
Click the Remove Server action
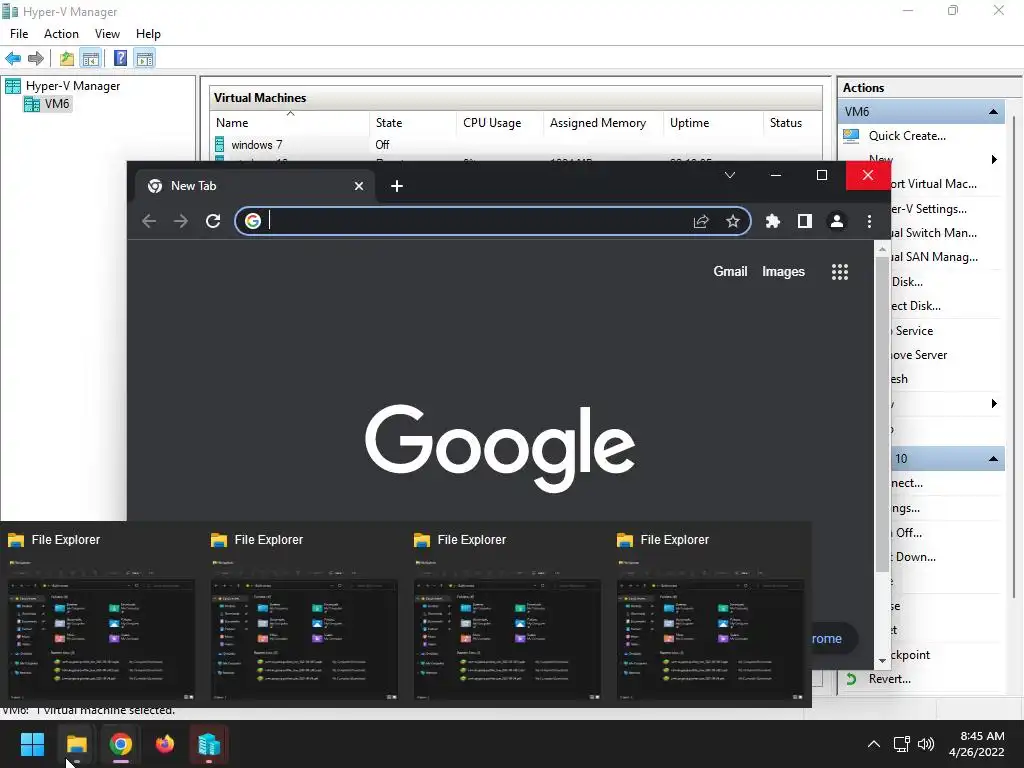[x=919, y=355]
